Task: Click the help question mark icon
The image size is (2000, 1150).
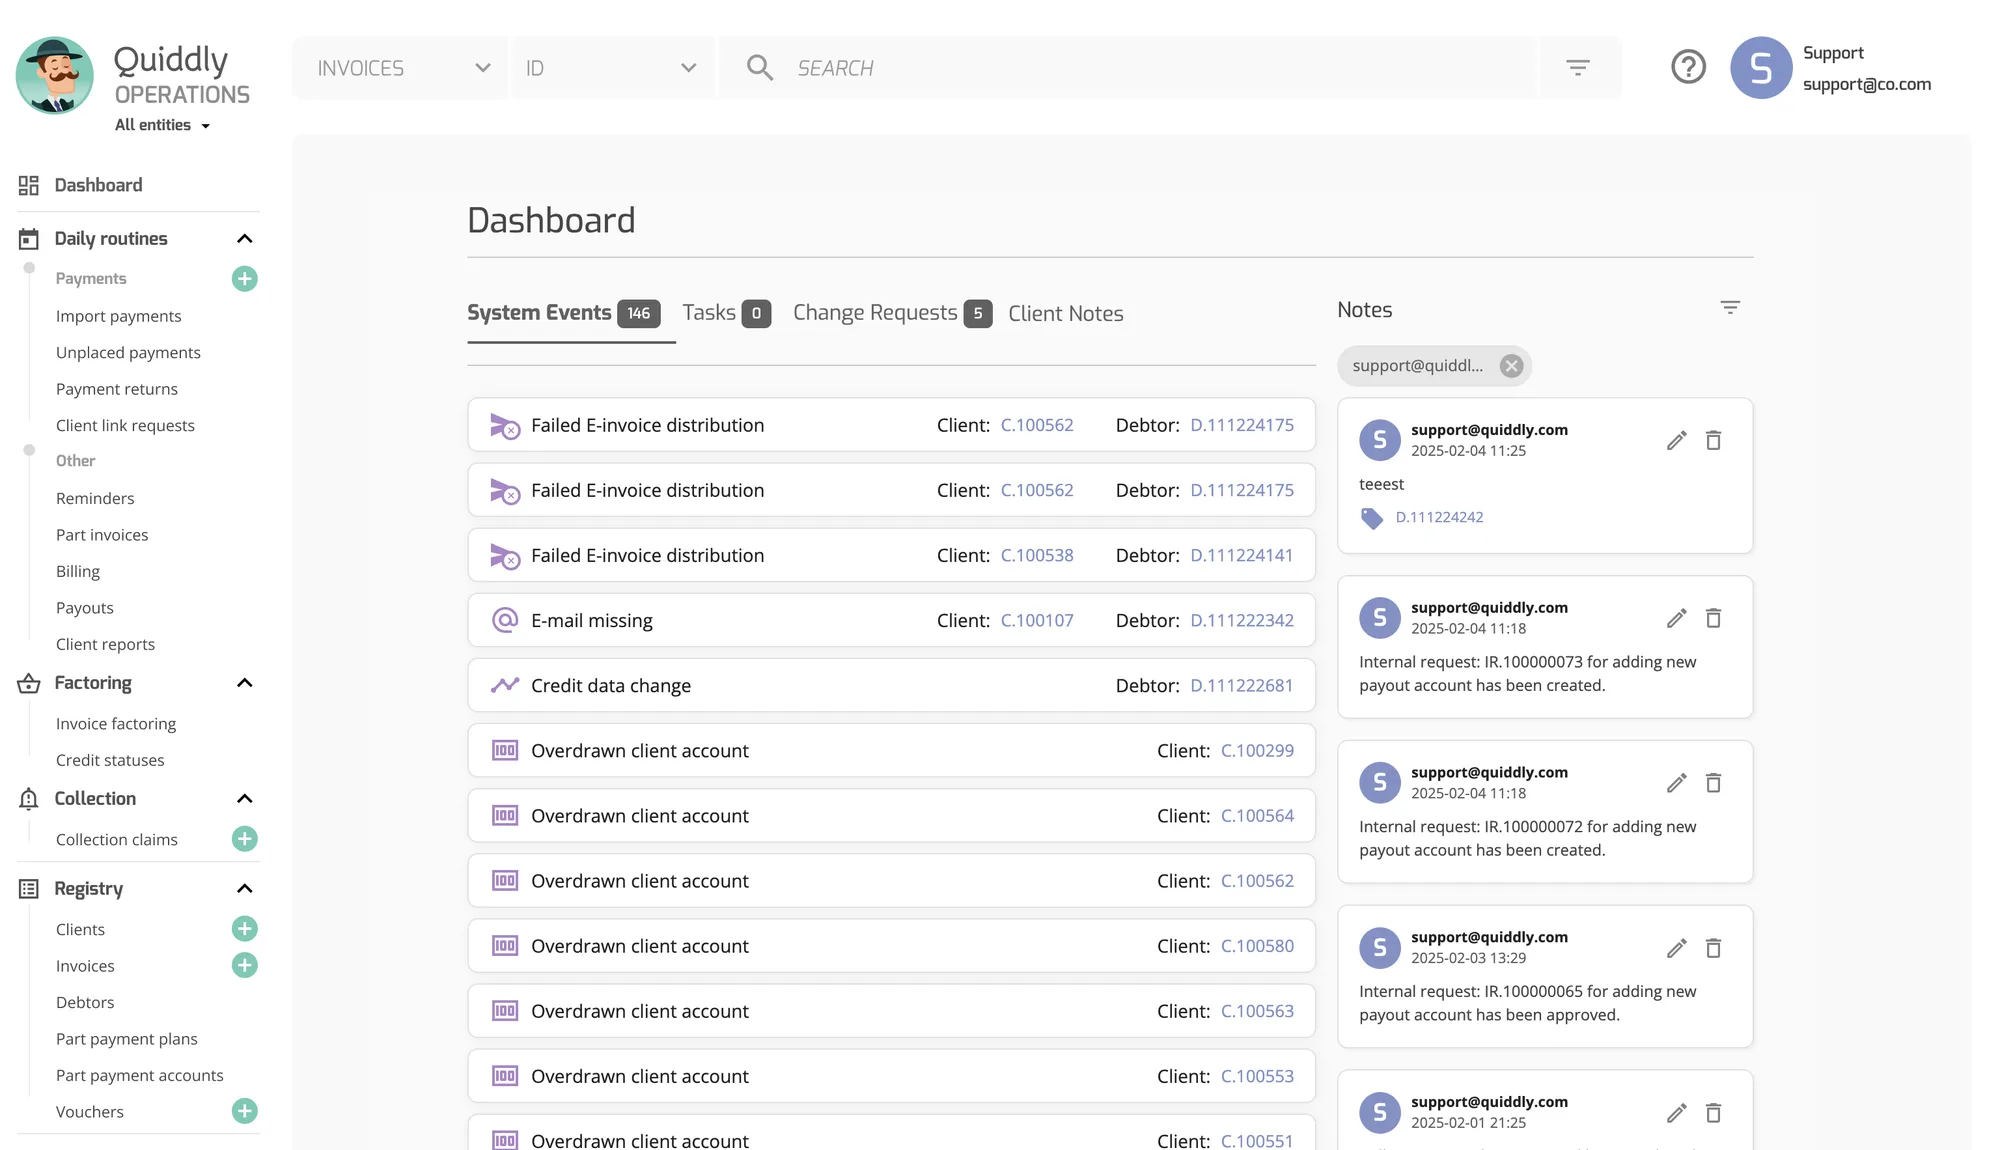Action: click(1688, 67)
